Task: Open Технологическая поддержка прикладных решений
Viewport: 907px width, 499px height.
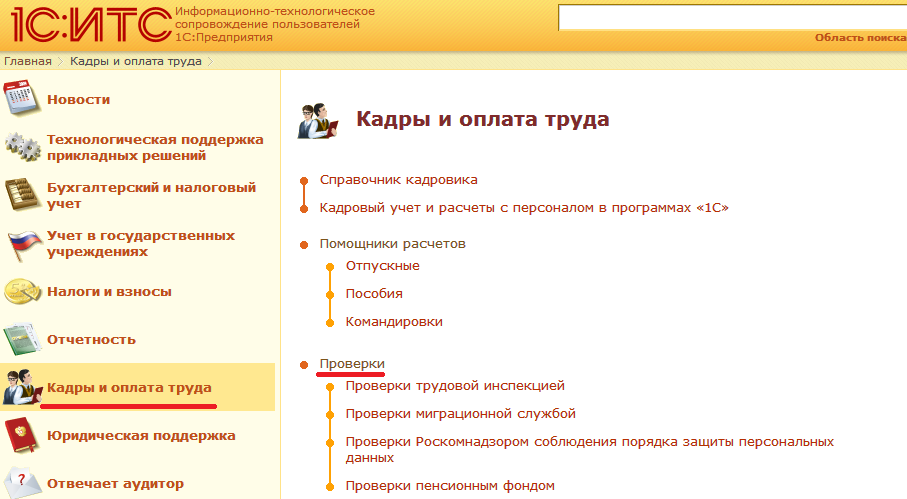Action: 155,147
